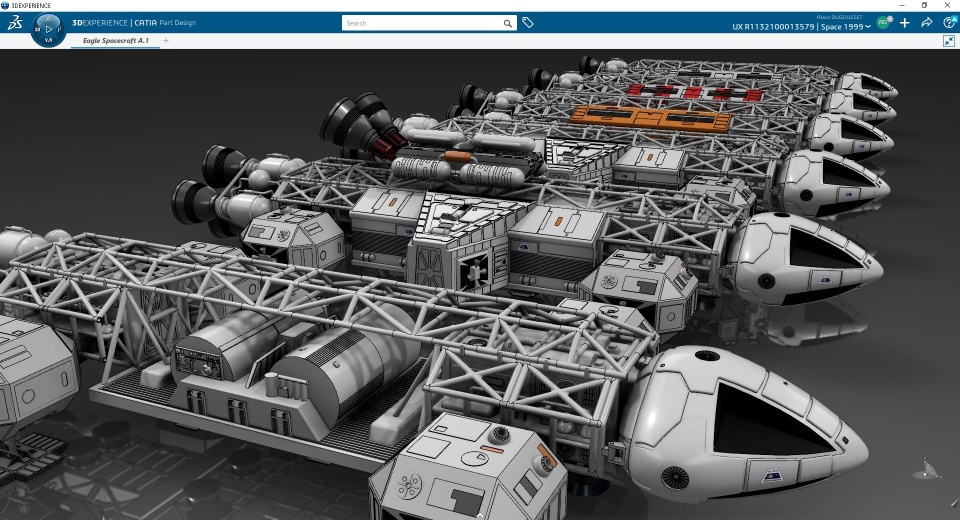
Task: Click the view orientation robot in corner
Action: point(926,469)
